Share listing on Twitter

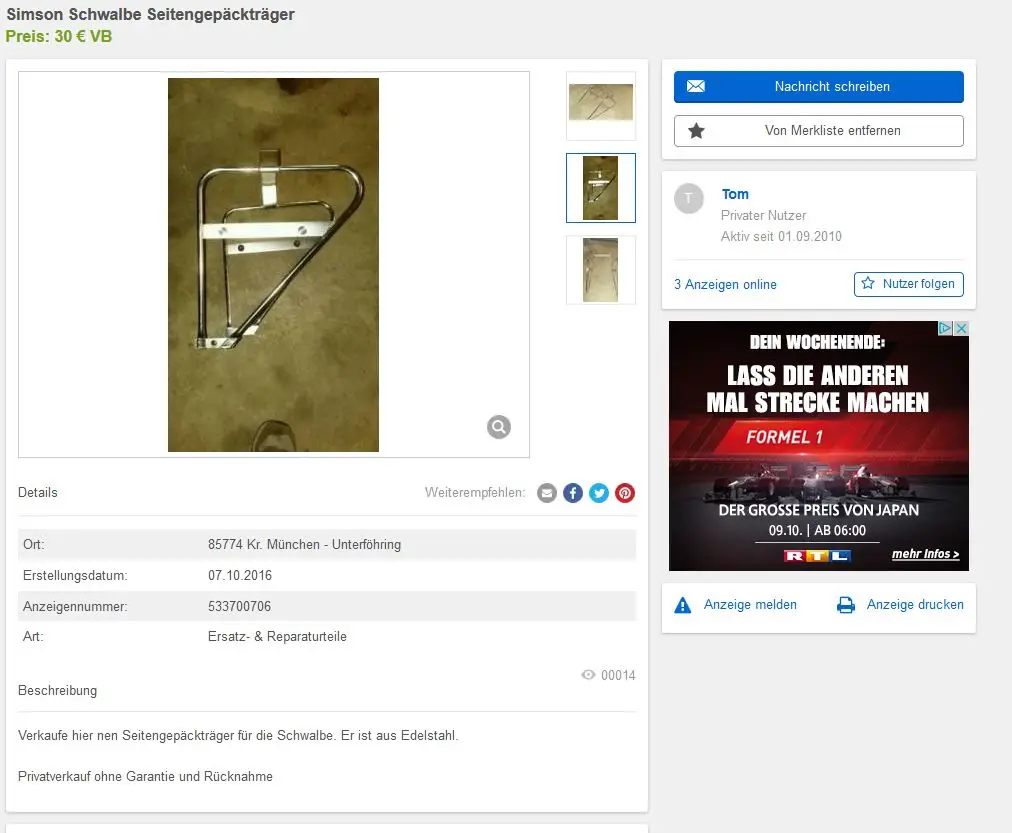click(599, 493)
